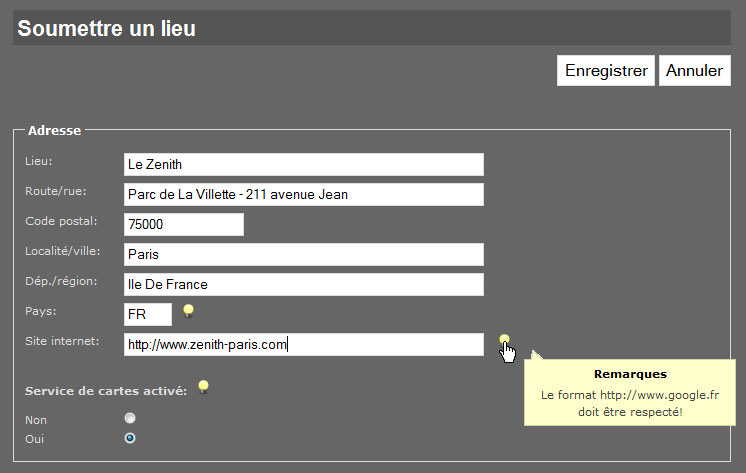746x473 pixels.
Task: Click the Dép./région field with Ile De France
Action: click(x=304, y=285)
